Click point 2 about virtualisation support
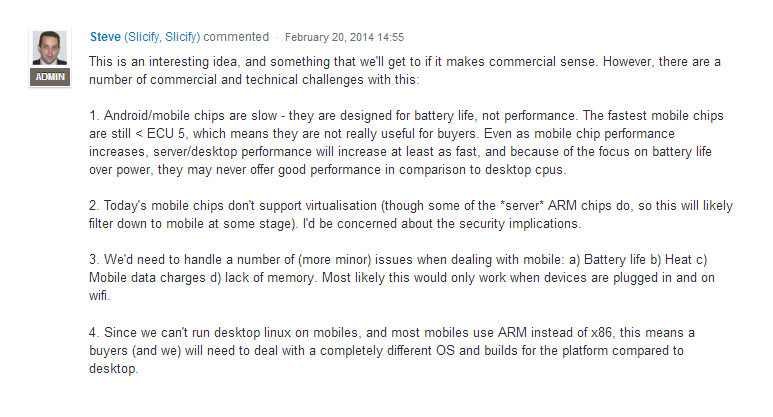773x417 pixels. tap(411, 214)
